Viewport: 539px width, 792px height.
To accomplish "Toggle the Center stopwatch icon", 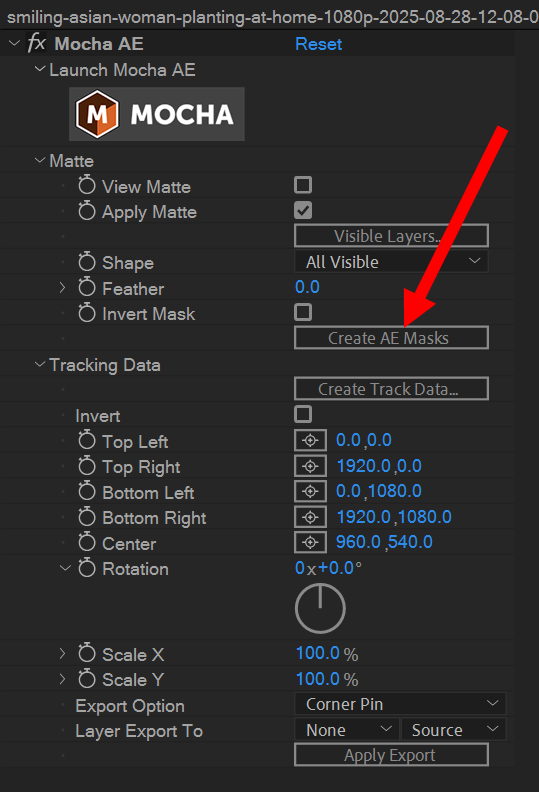I will (x=87, y=542).
